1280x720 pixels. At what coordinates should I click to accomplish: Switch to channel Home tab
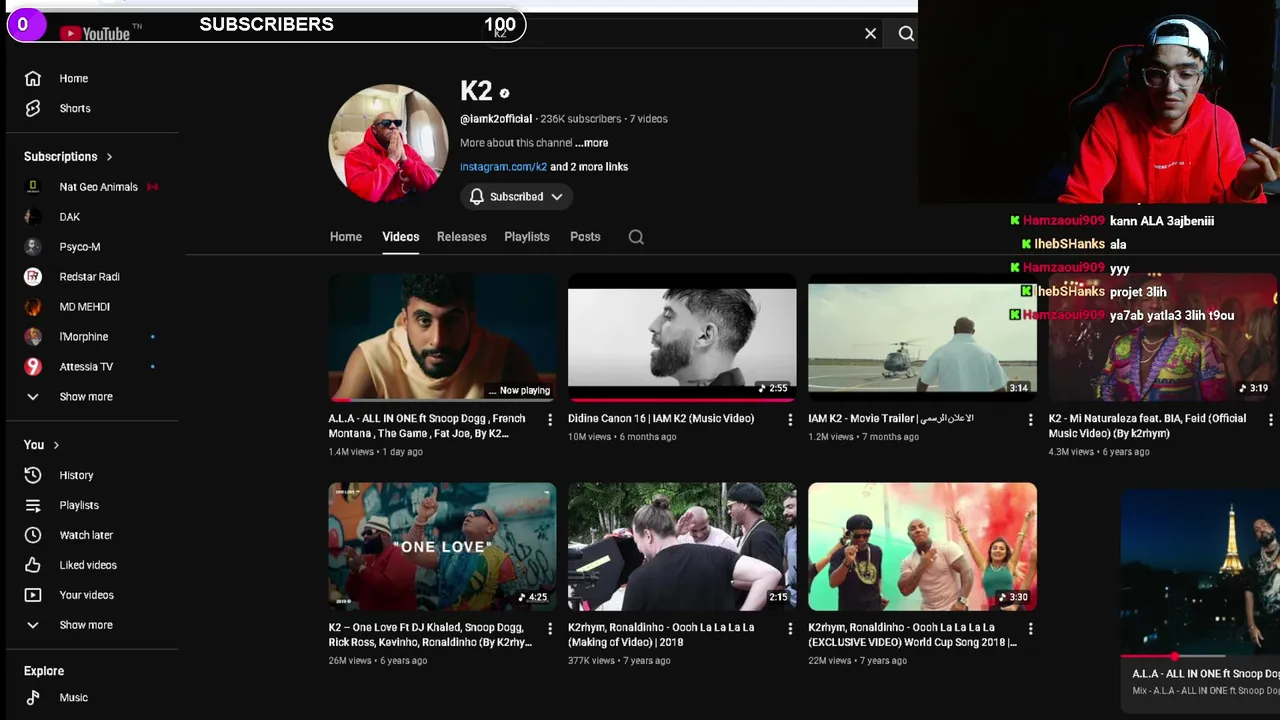(x=346, y=237)
